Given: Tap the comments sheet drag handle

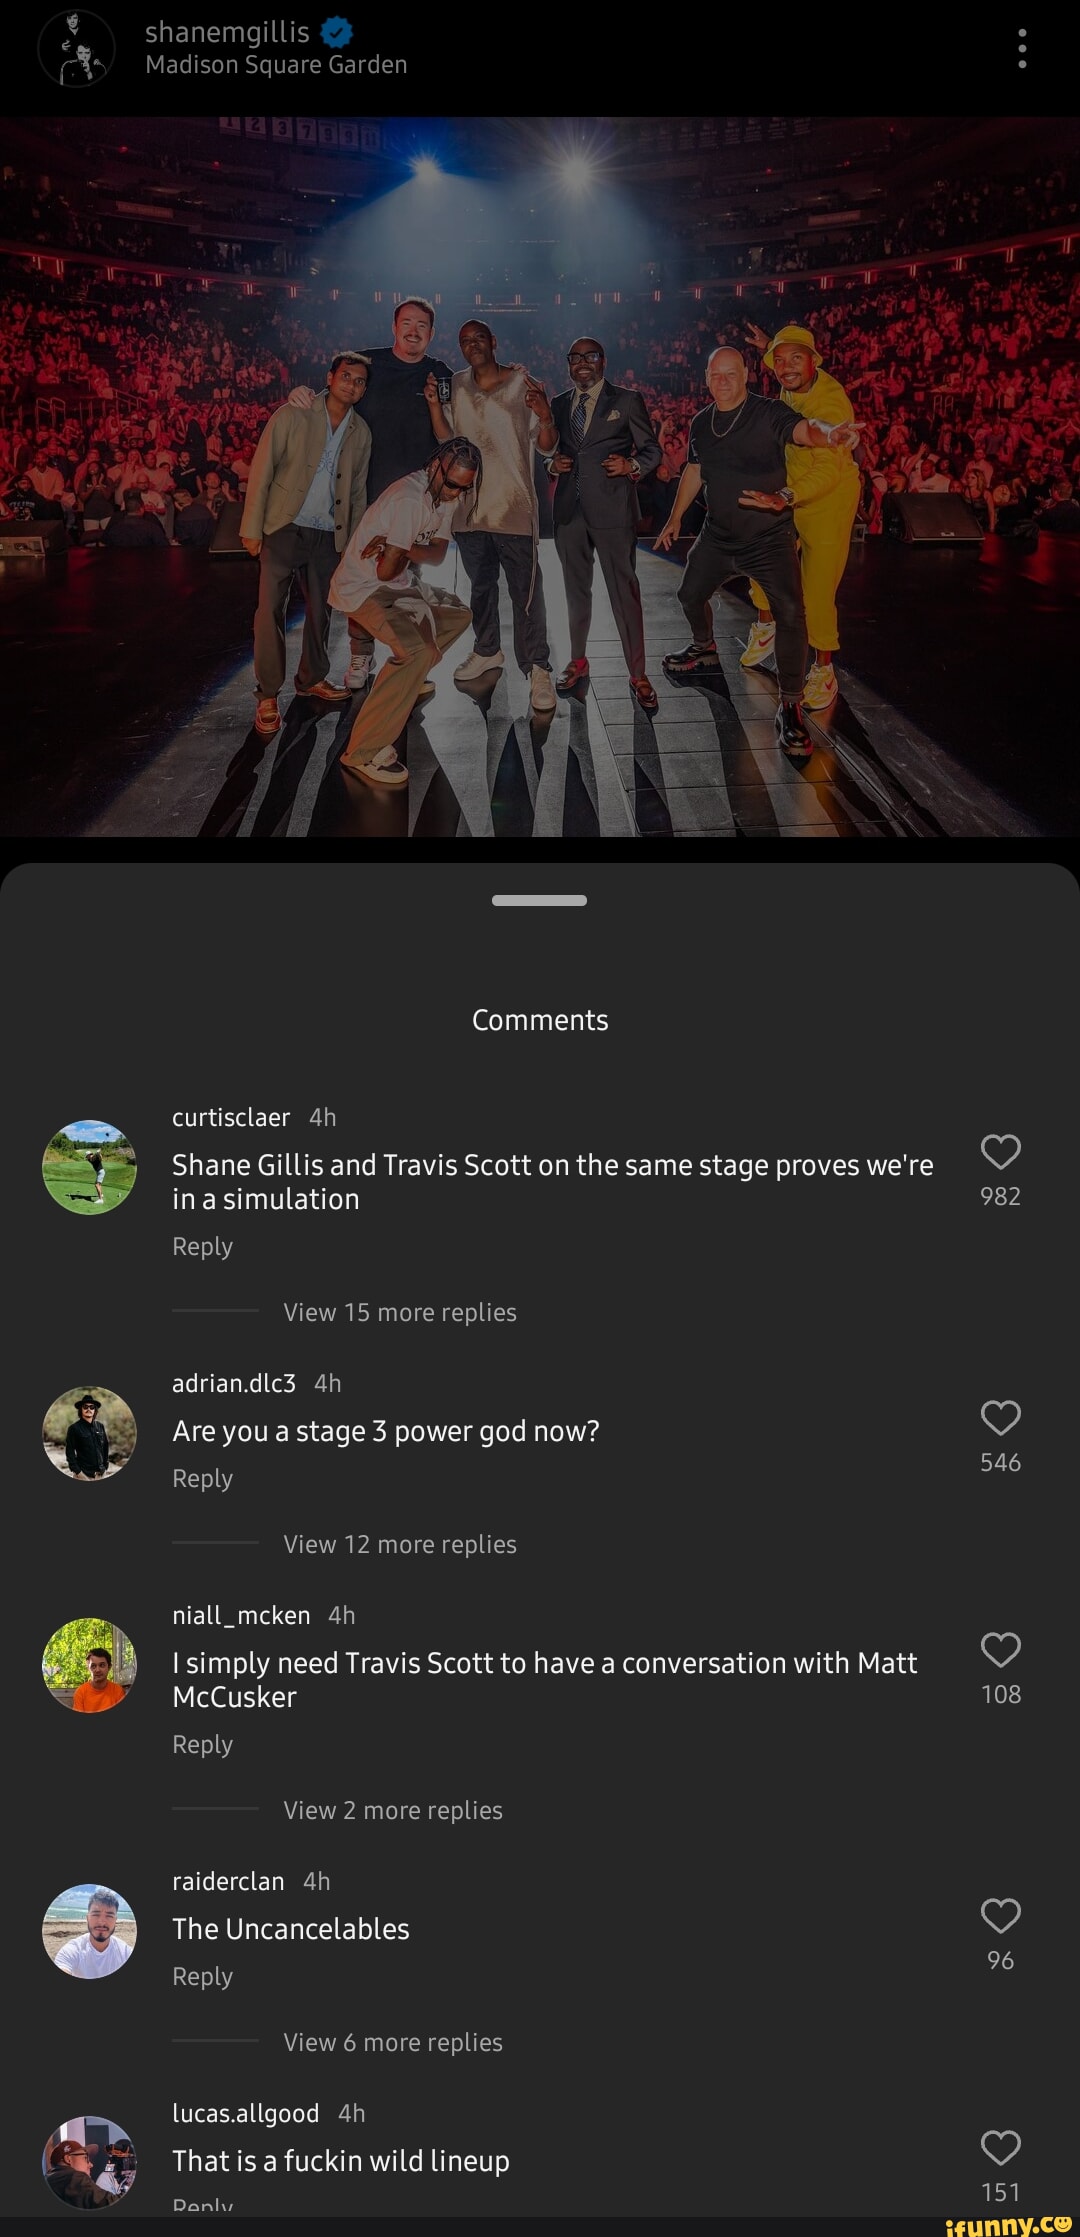Looking at the screenshot, I should pyautogui.click(x=539, y=900).
